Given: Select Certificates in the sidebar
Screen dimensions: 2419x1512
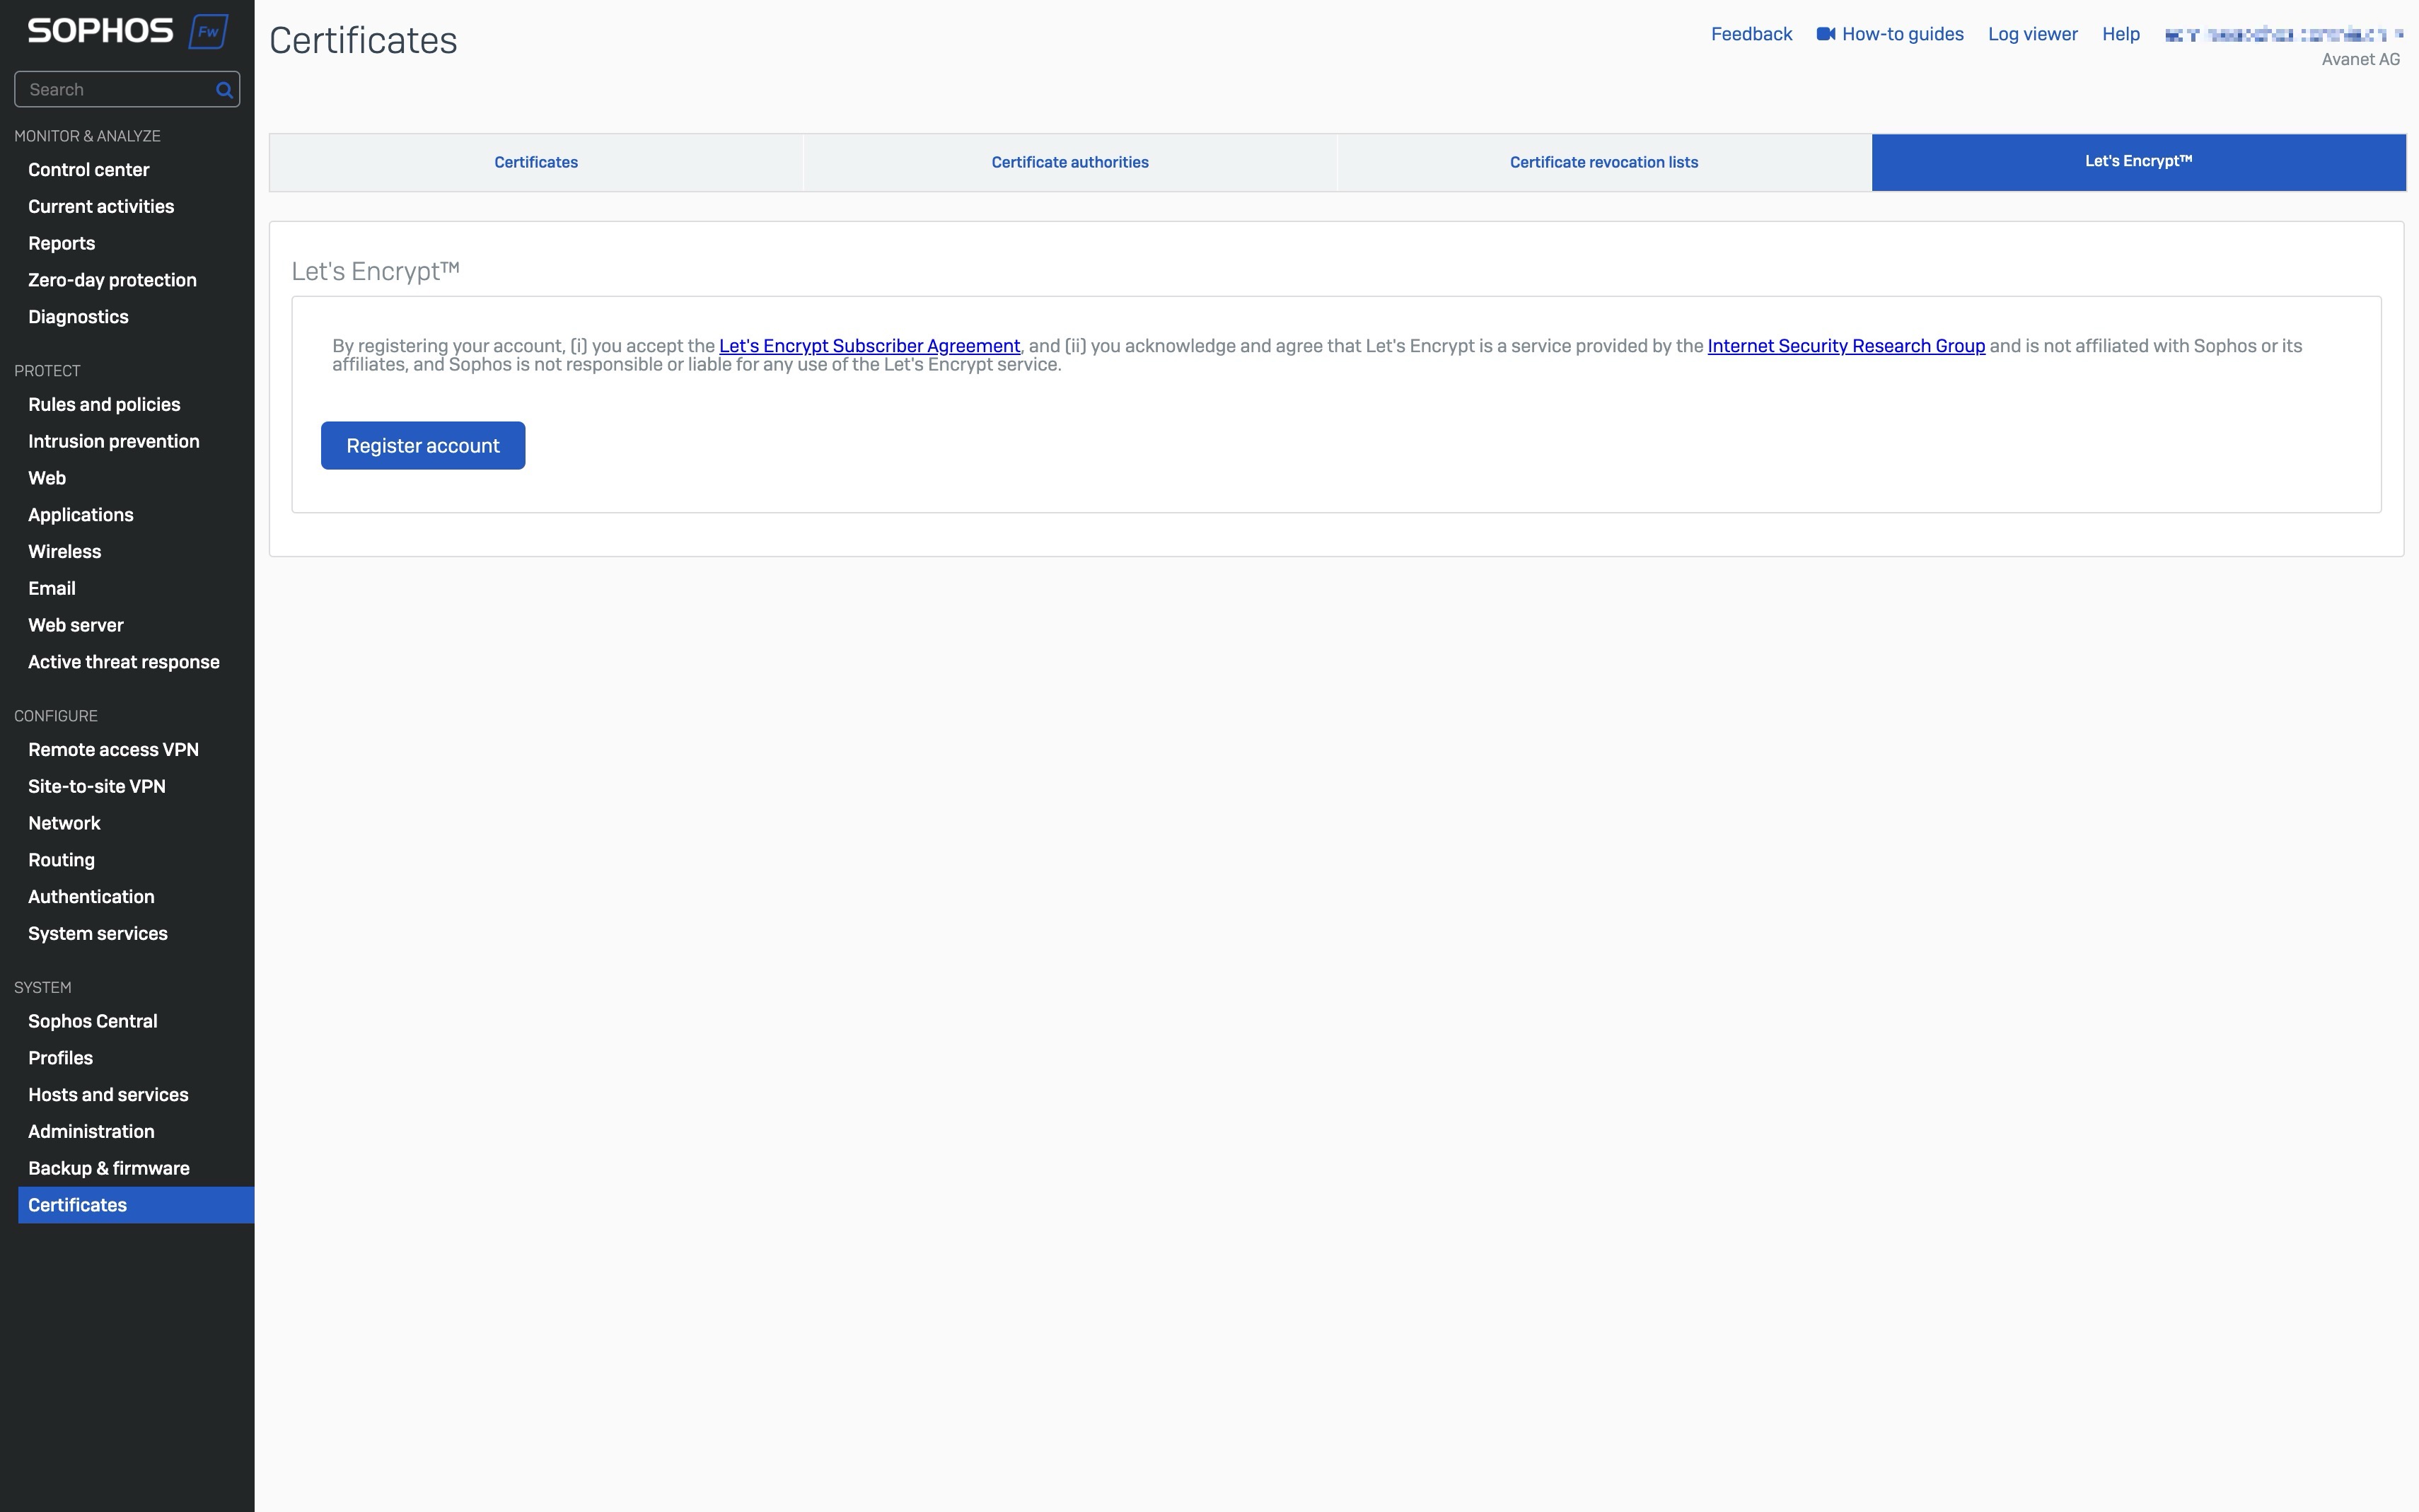Looking at the screenshot, I should pos(136,1206).
